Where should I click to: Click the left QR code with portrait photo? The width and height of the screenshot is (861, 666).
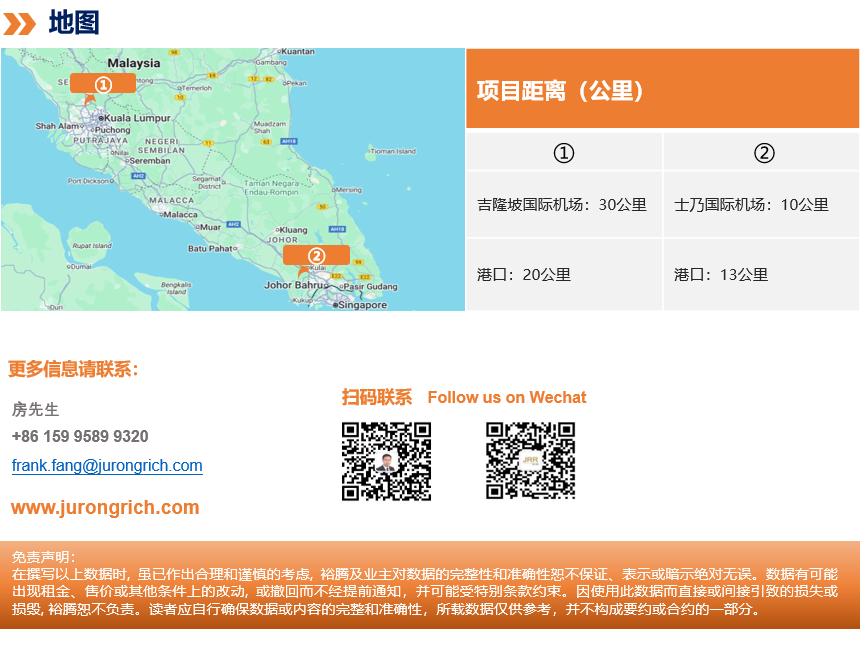[386, 461]
